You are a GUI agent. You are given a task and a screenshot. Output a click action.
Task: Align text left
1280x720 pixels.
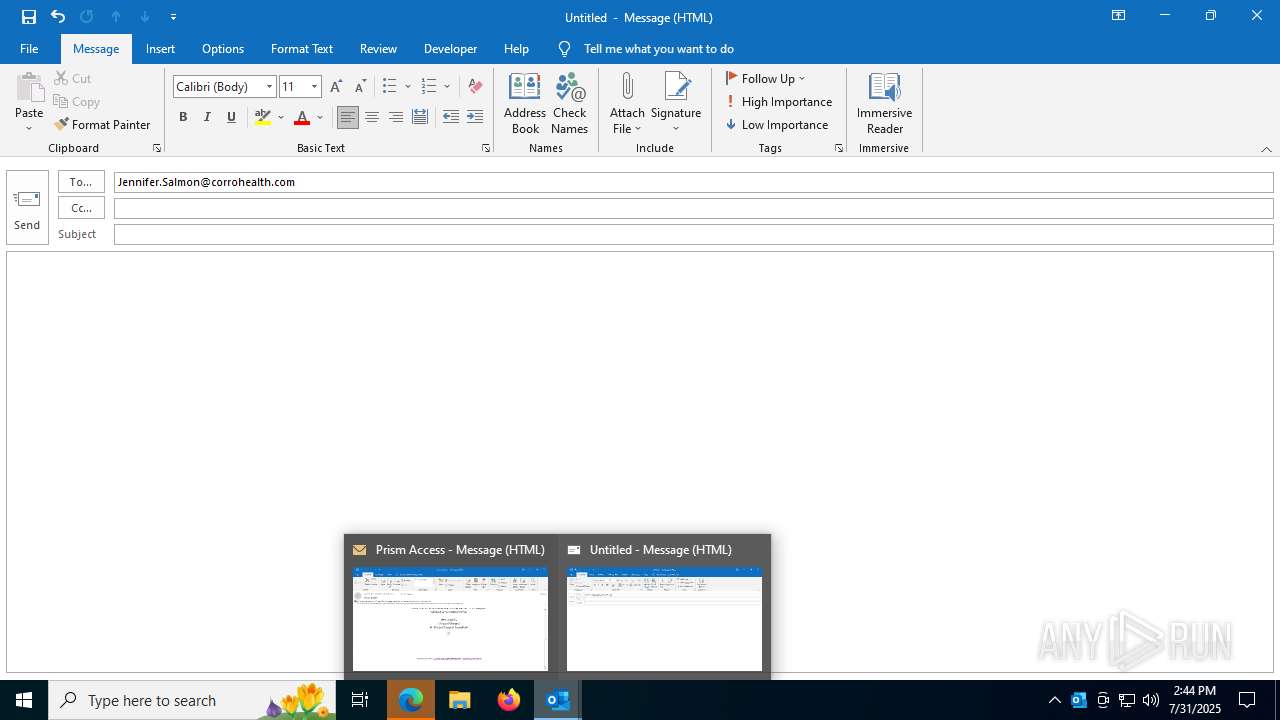pos(348,117)
